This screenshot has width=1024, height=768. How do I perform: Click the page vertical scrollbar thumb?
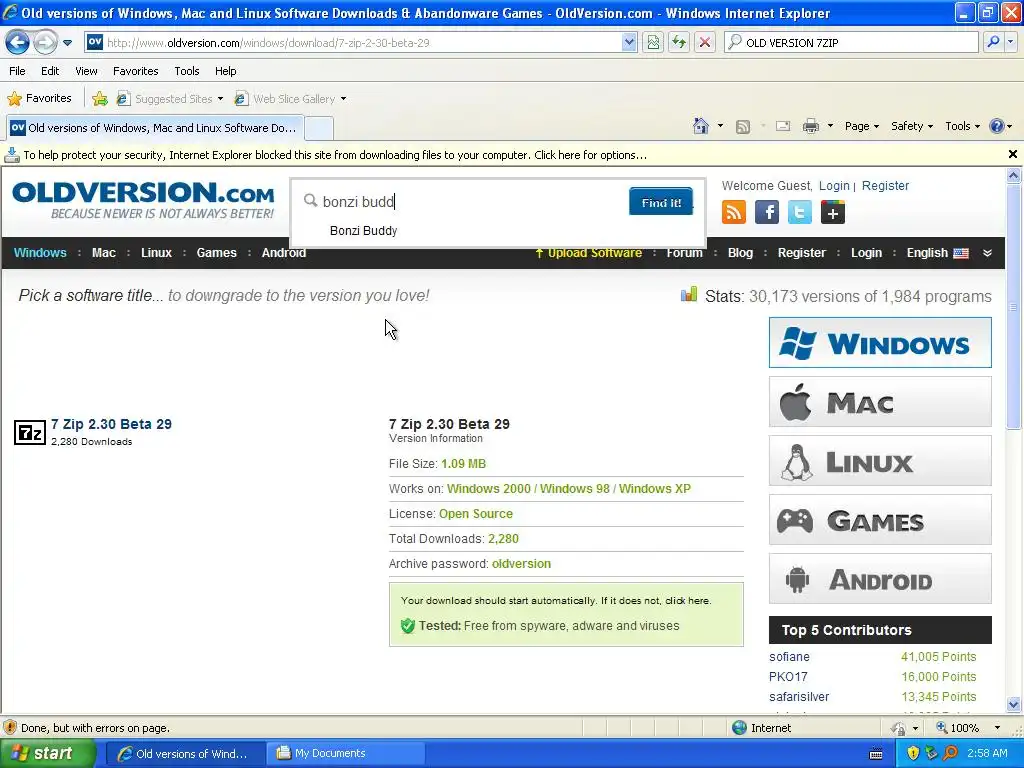click(1013, 307)
